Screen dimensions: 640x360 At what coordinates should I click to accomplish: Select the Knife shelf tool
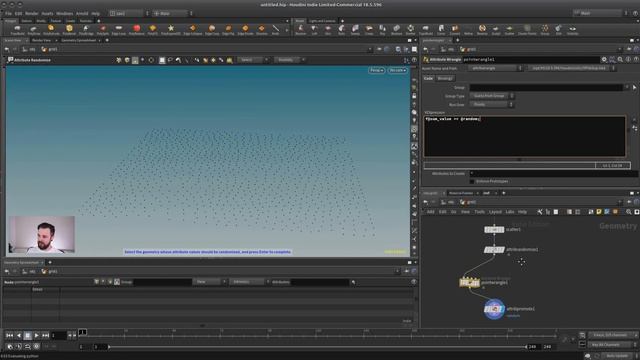coord(276,29)
